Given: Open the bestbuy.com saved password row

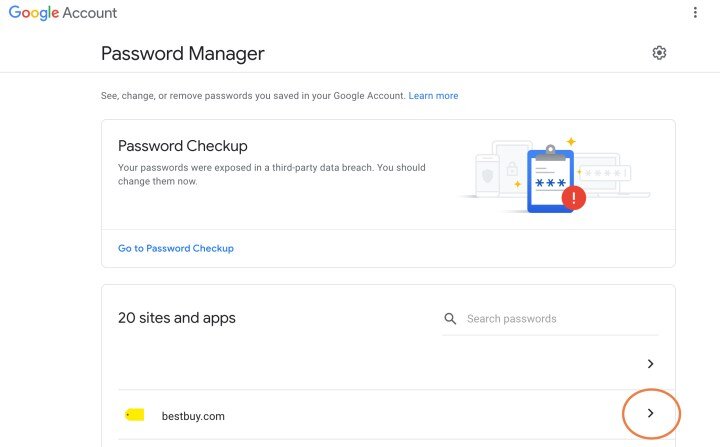Looking at the screenshot, I should [x=388, y=415].
